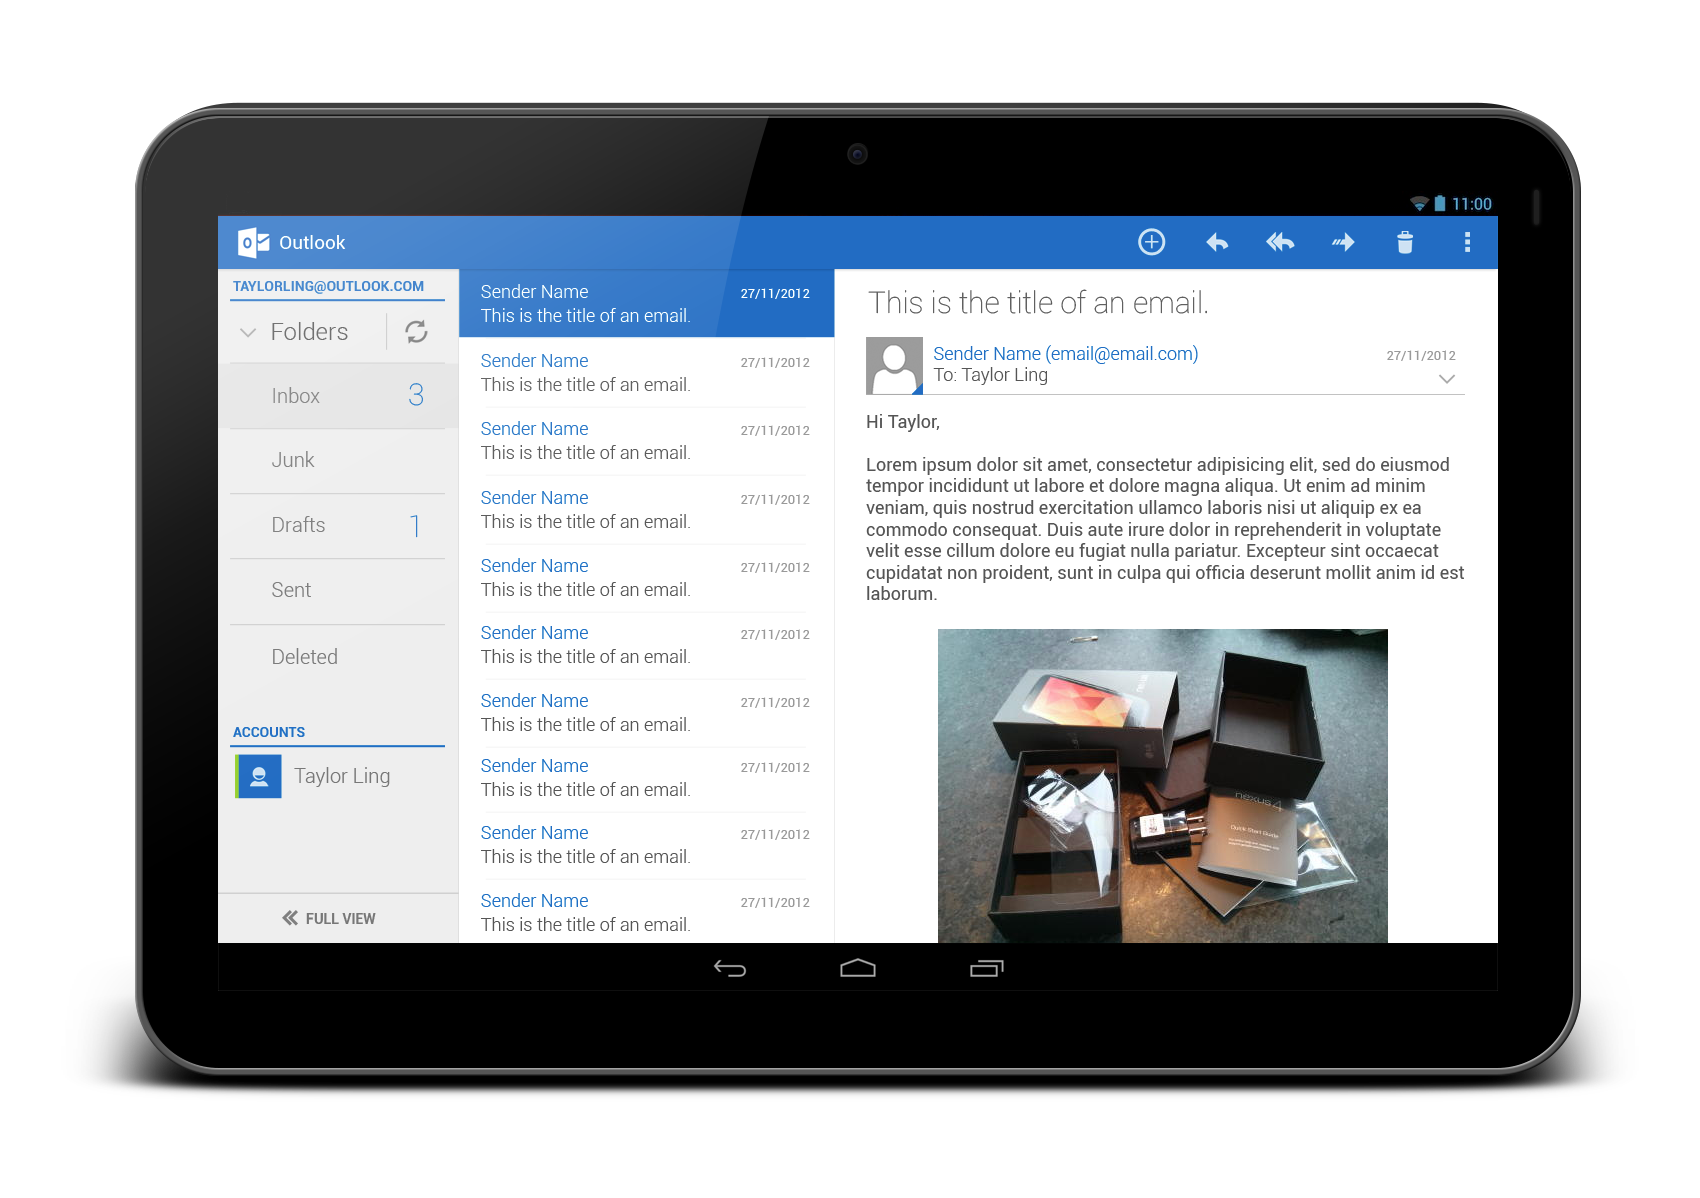Forward the open email
Image resolution: width=1700 pixels, height=1198 pixels.
point(1342,242)
